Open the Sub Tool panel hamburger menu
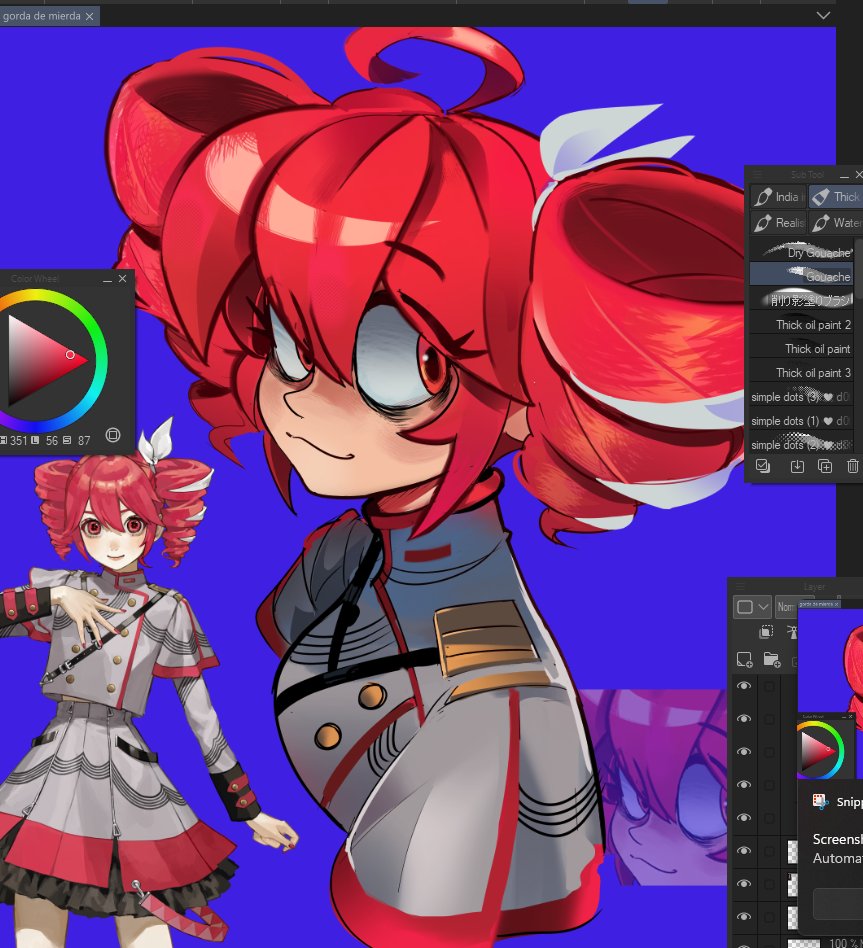Viewport: 863px width, 948px height. pyautogui.click(x=758, y=174)
